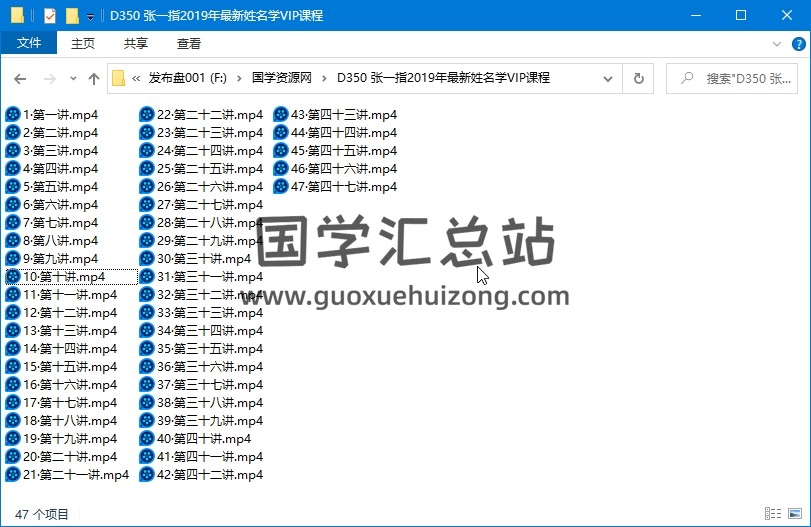Click the video icon of 21·第二十一讲.mp4
The image size is (811, 527).
click(12, 474)
